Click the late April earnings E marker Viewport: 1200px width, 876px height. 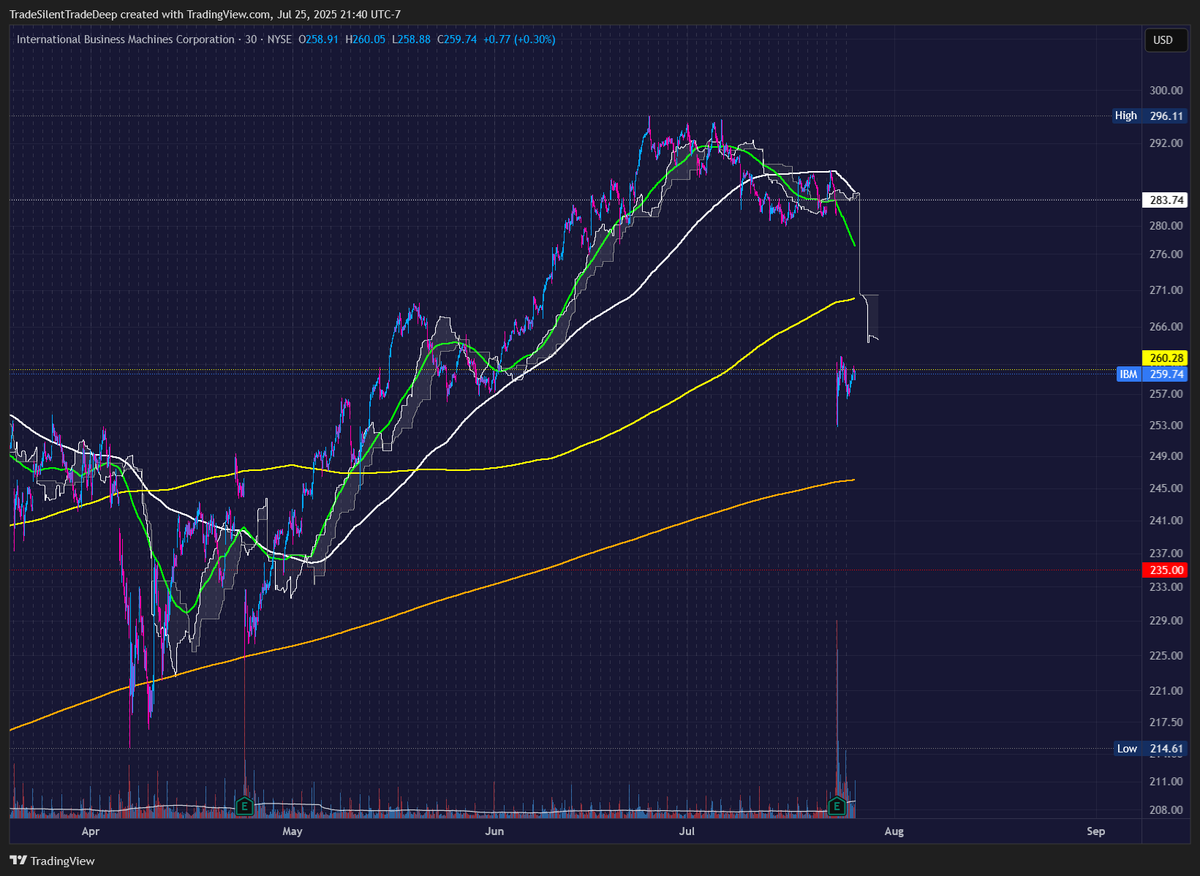[243, 804]
